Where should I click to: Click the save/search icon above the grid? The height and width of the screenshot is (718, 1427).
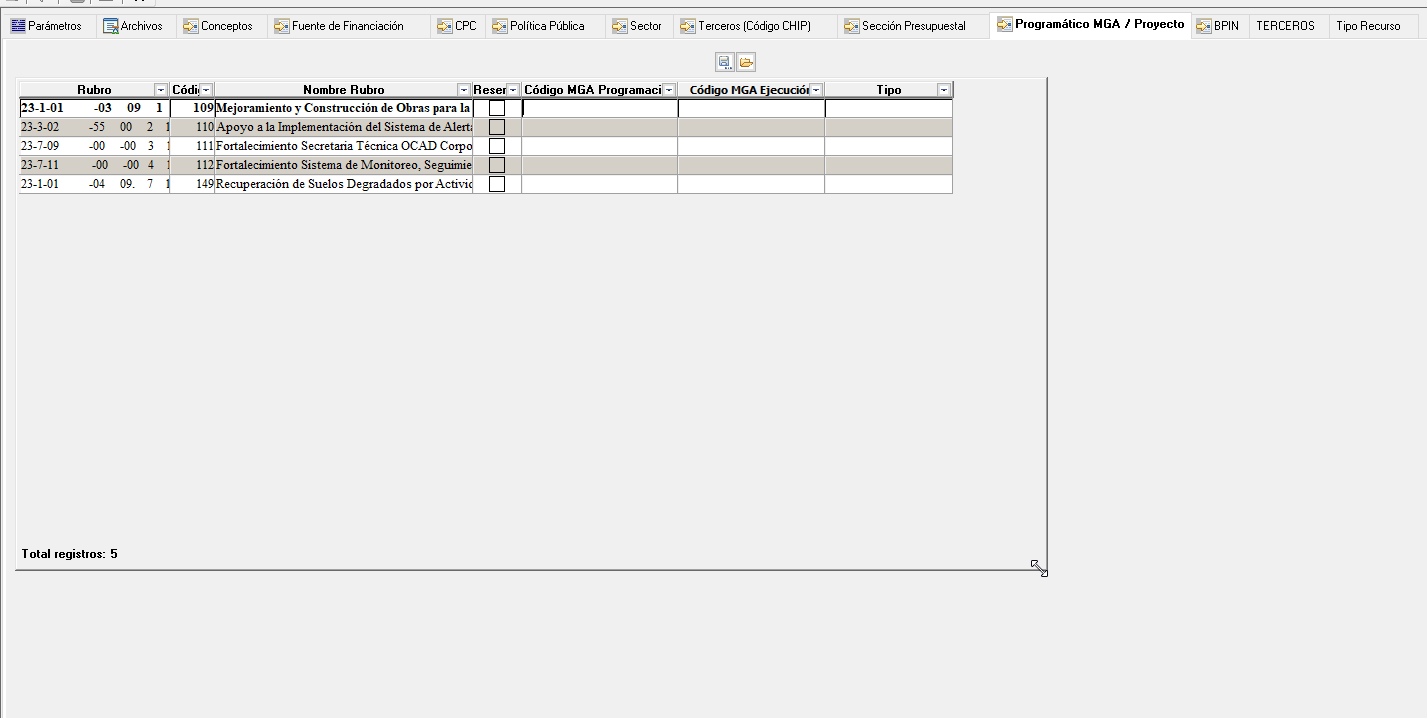tap(725, 63)
